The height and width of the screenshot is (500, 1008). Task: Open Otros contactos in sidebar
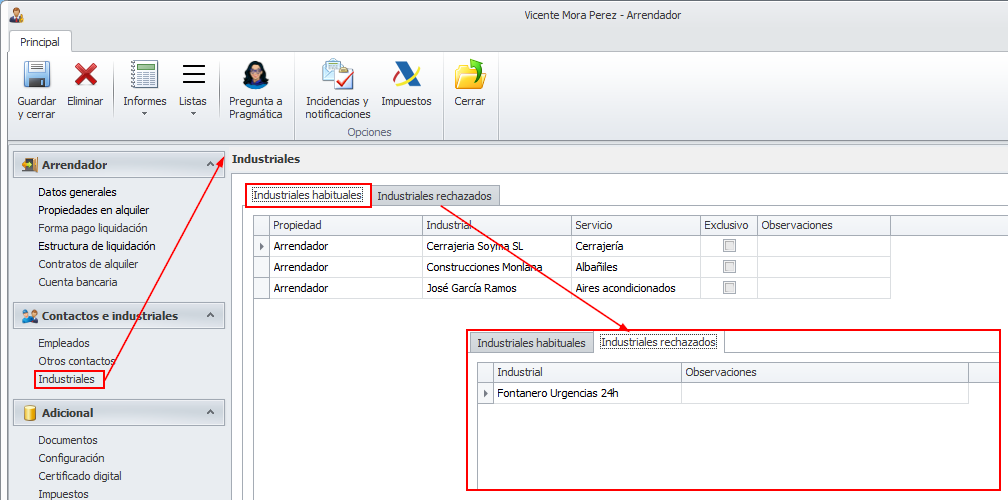coord(76,361)
